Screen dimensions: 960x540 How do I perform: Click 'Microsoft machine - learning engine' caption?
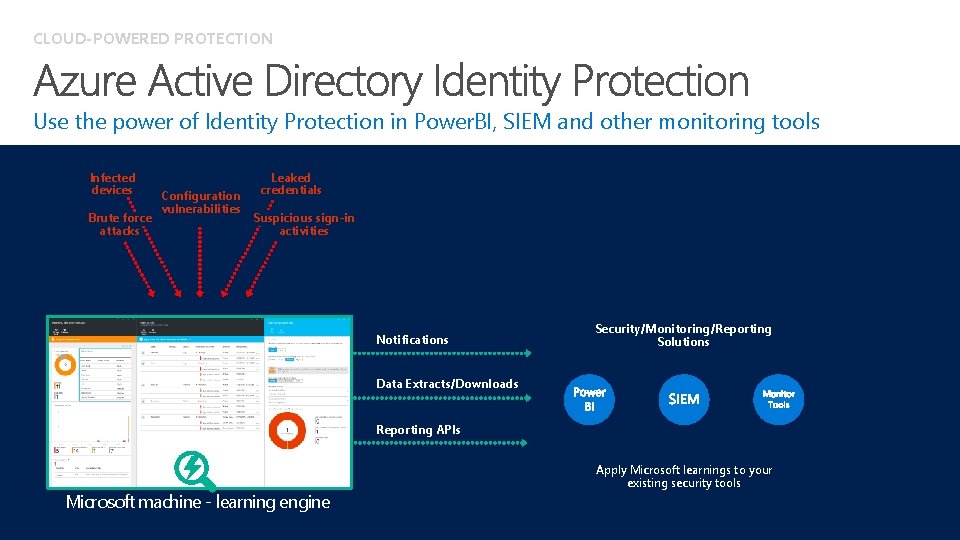pos(198,502)
